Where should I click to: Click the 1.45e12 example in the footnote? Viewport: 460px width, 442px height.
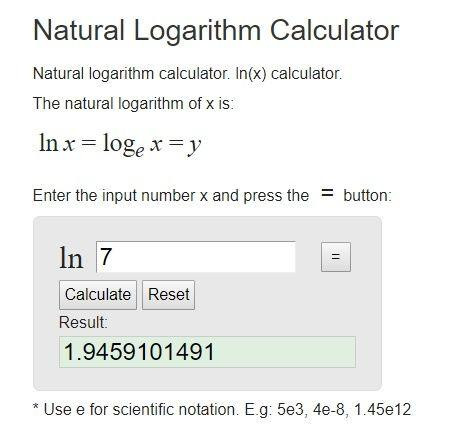pyautogui.click(x=382, y=409)
